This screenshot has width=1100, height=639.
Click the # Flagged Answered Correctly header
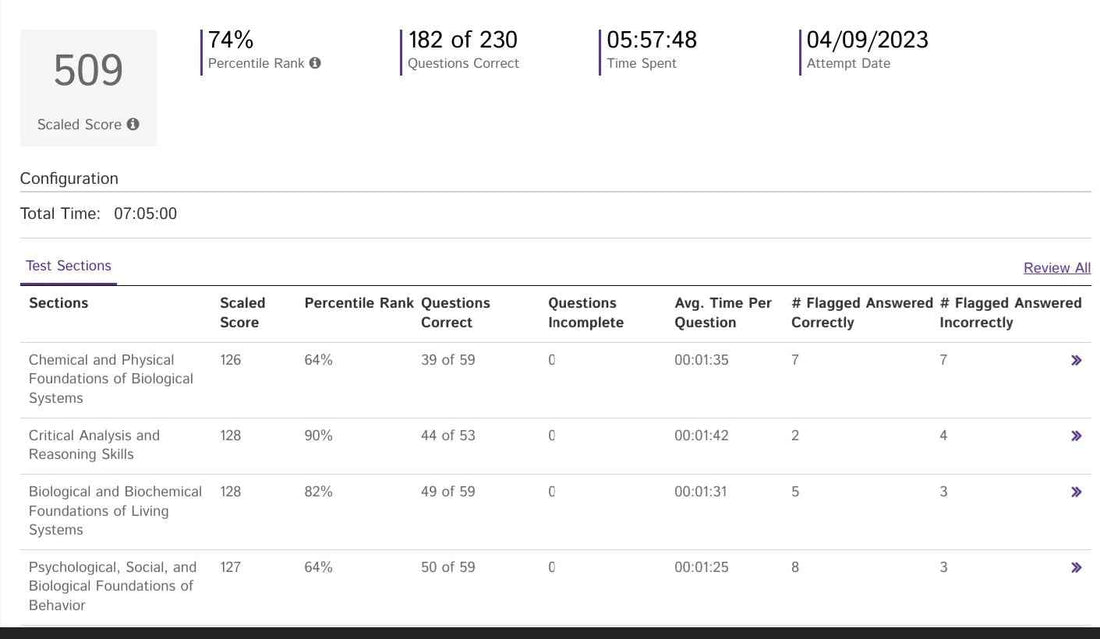(861, 312)
